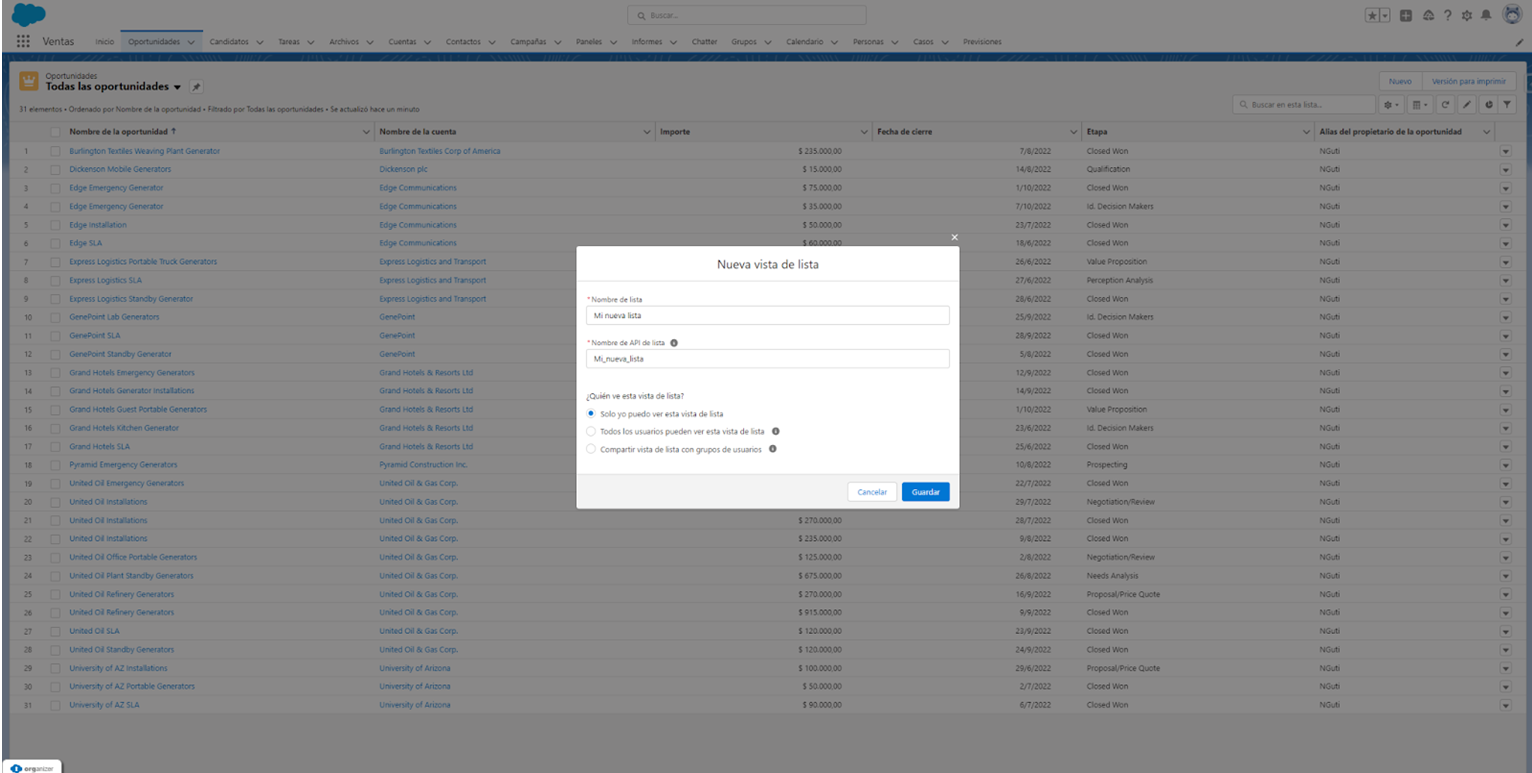The image size is (1532, 773).
Task: Open the display-as table dropdown
Action: pyautogui.click(x=1420, y=104)
